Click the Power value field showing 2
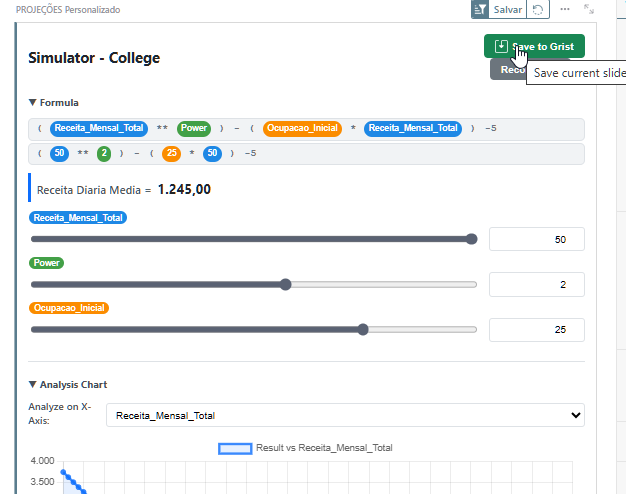This screenshot has height=494, width=626. (536, 285)
